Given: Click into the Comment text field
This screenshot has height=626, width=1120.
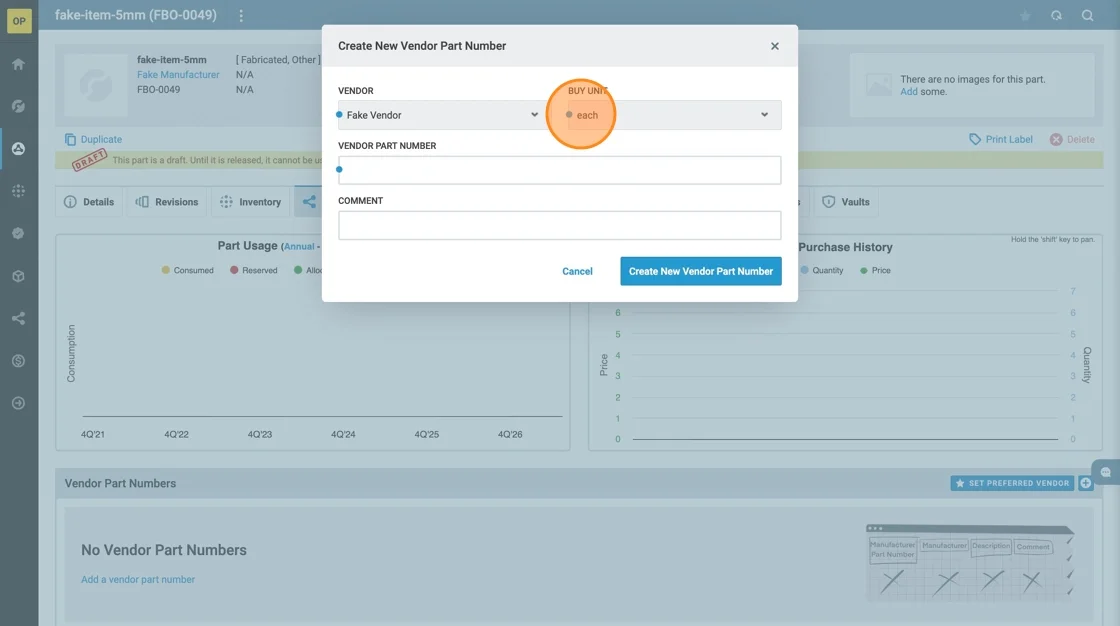Looking at the screenshot, I should point(559,225).
